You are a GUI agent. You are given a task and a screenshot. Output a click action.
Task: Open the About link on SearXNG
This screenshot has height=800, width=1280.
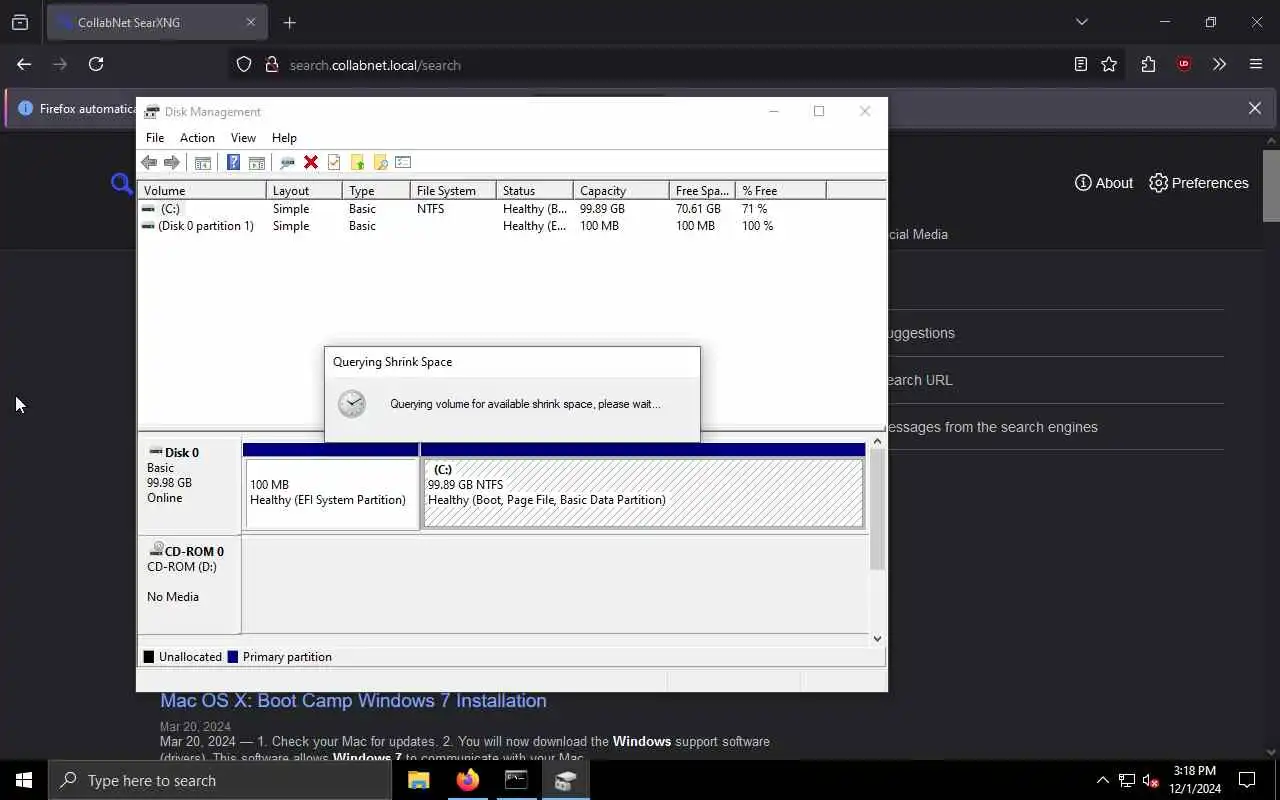tap(1104, 183)
